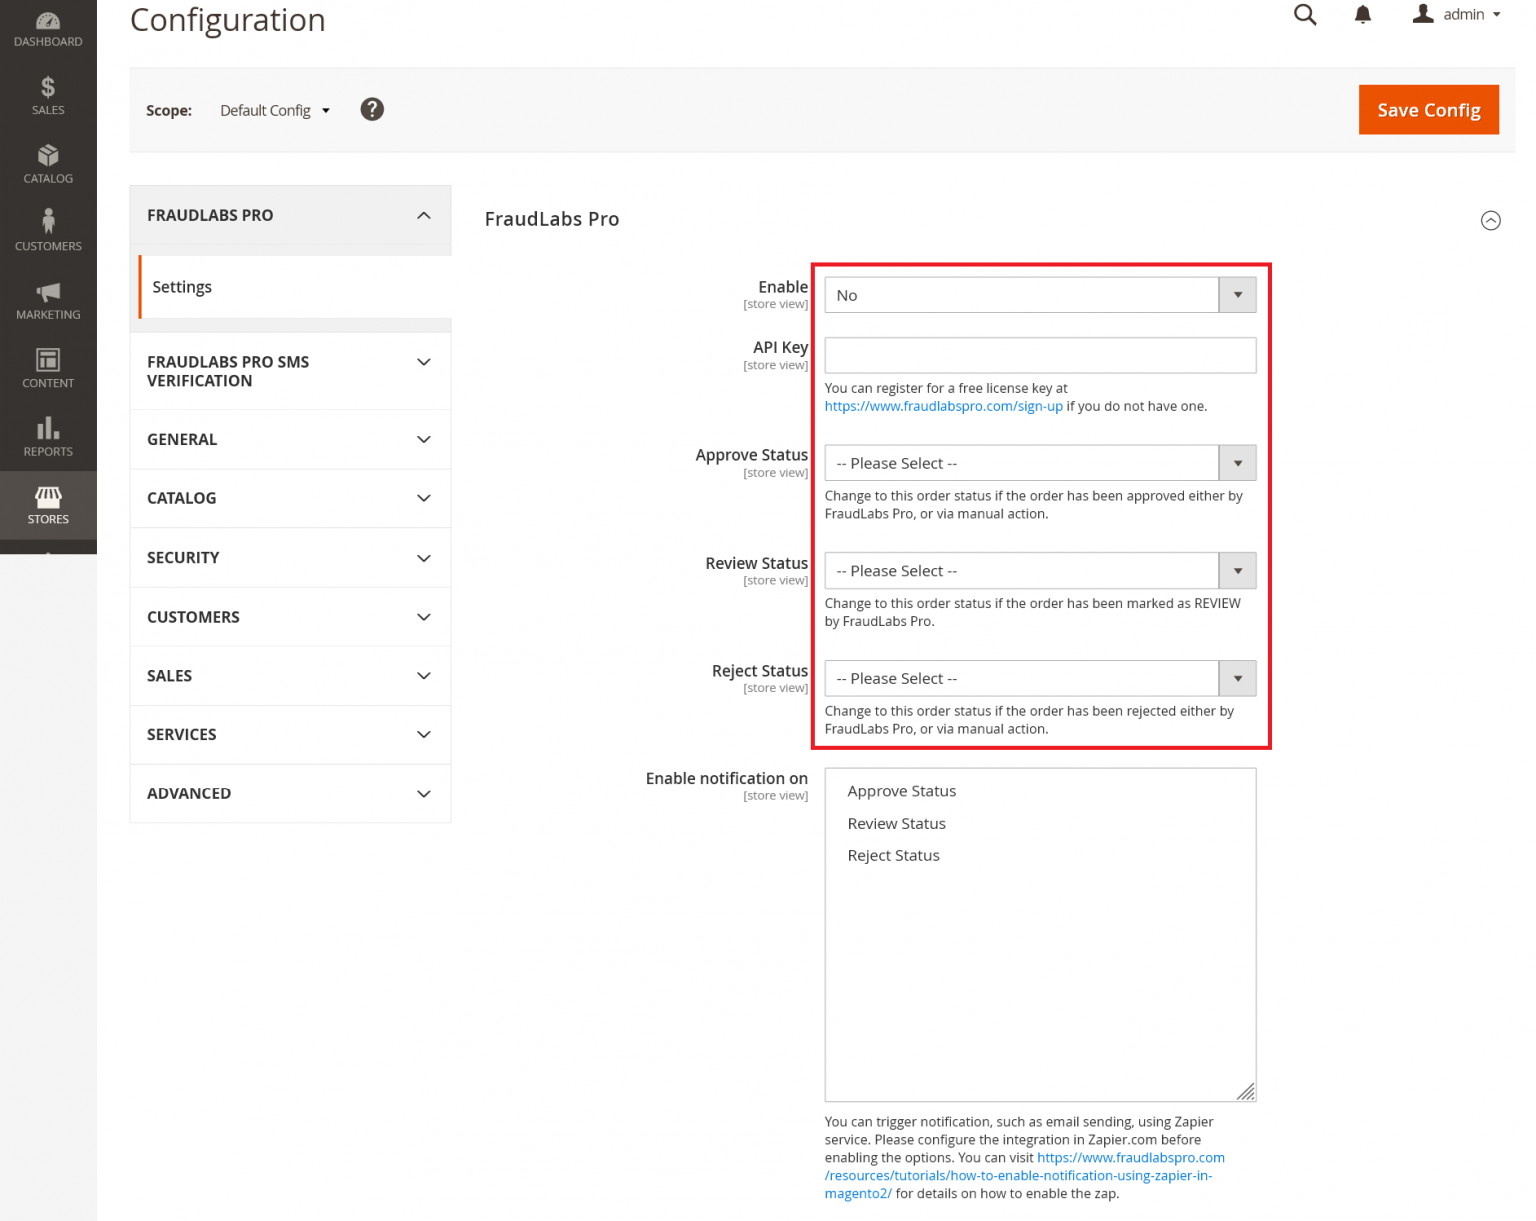1536x1221 pixels.
Task: Click the scope help question mark icon
Action: point(372,109)
